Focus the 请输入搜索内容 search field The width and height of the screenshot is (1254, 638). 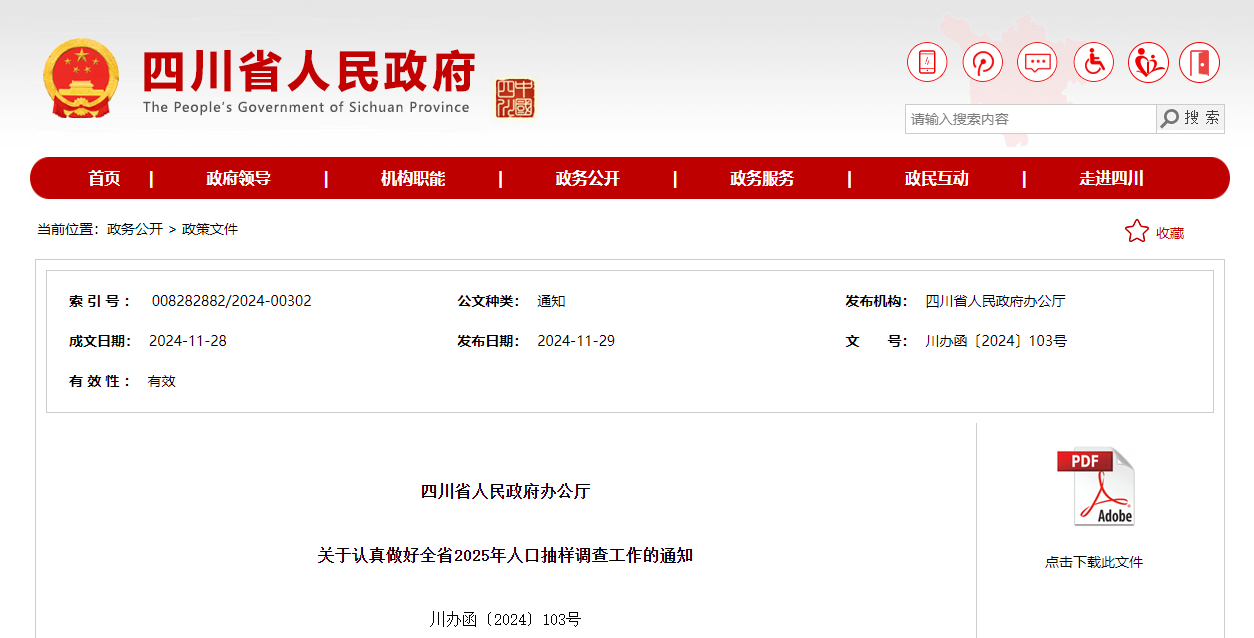[x=1030, y=119]
